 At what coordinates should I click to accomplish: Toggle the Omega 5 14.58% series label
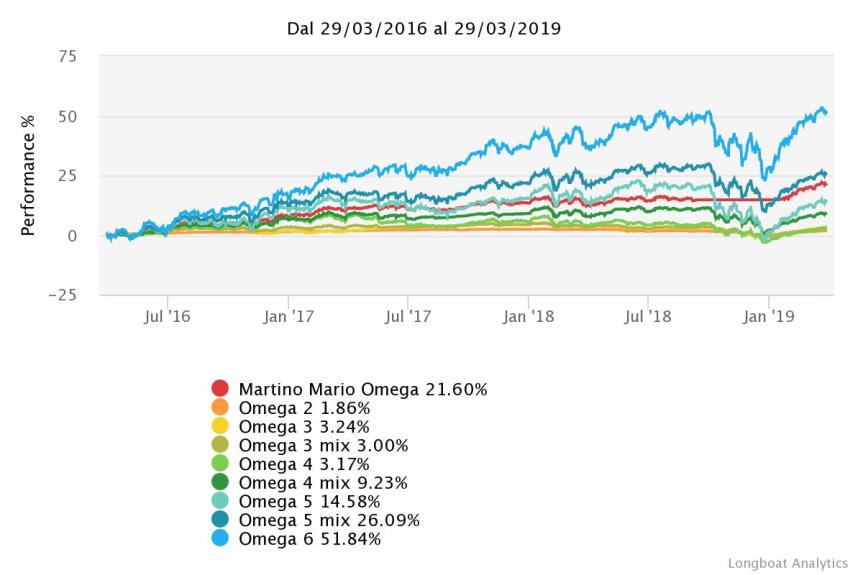[x=309, y=501]
